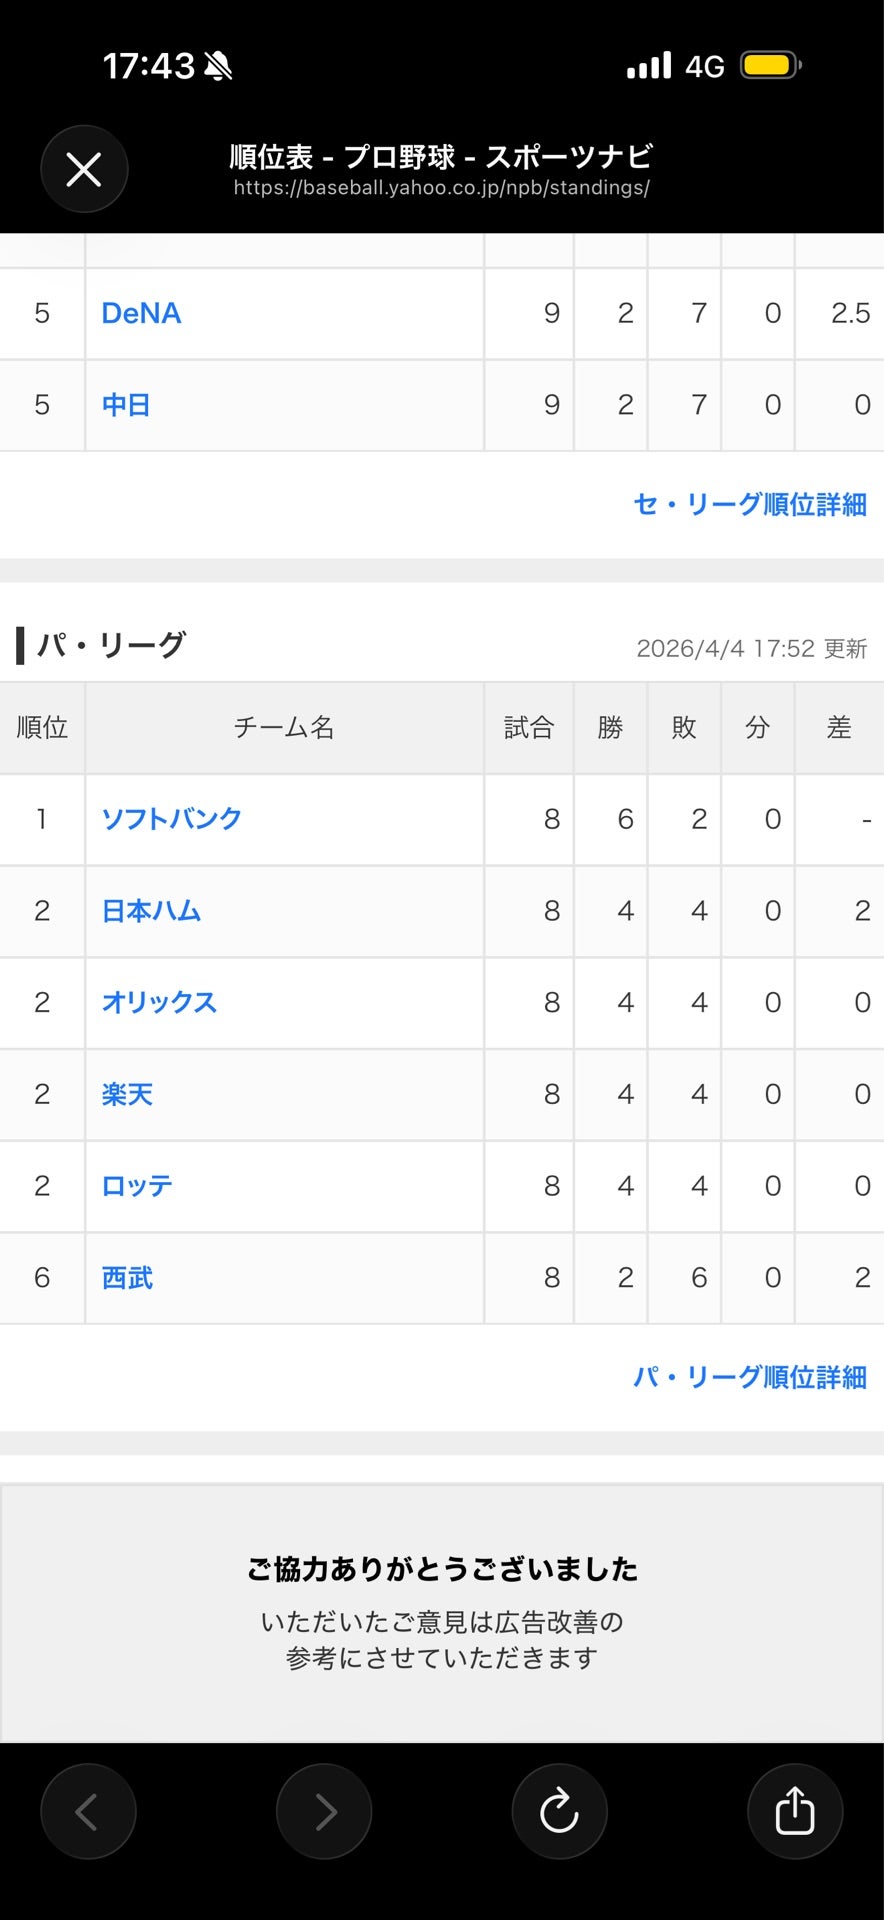Open the 中日 team link
The width and height of the screenshot is (884, 1920).
point(126,405)
